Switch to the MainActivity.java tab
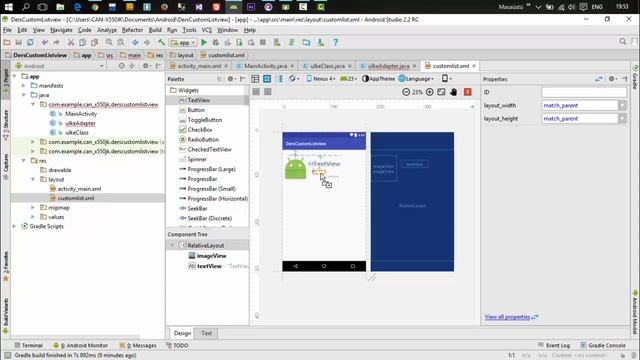 [x=265, y=66]
